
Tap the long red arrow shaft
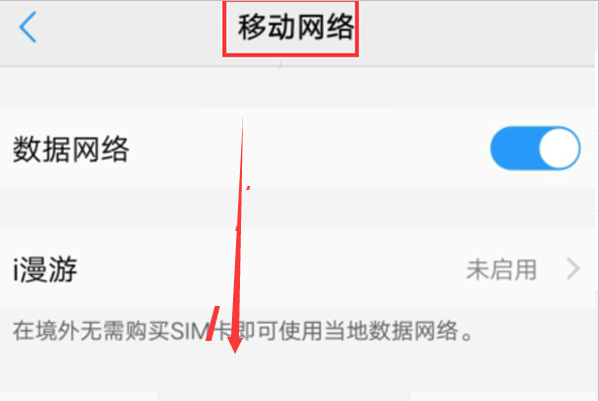(240, 229)
